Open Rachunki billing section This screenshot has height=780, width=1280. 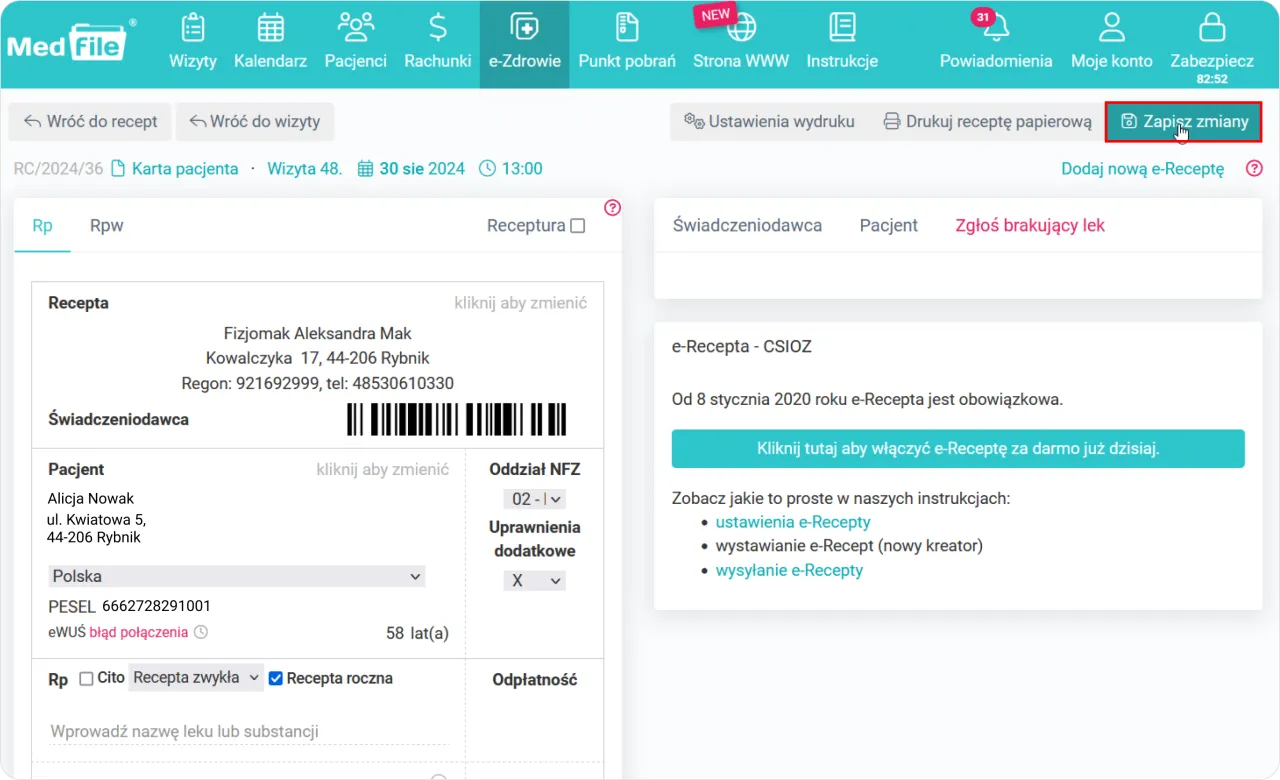(x=437, y=42)
